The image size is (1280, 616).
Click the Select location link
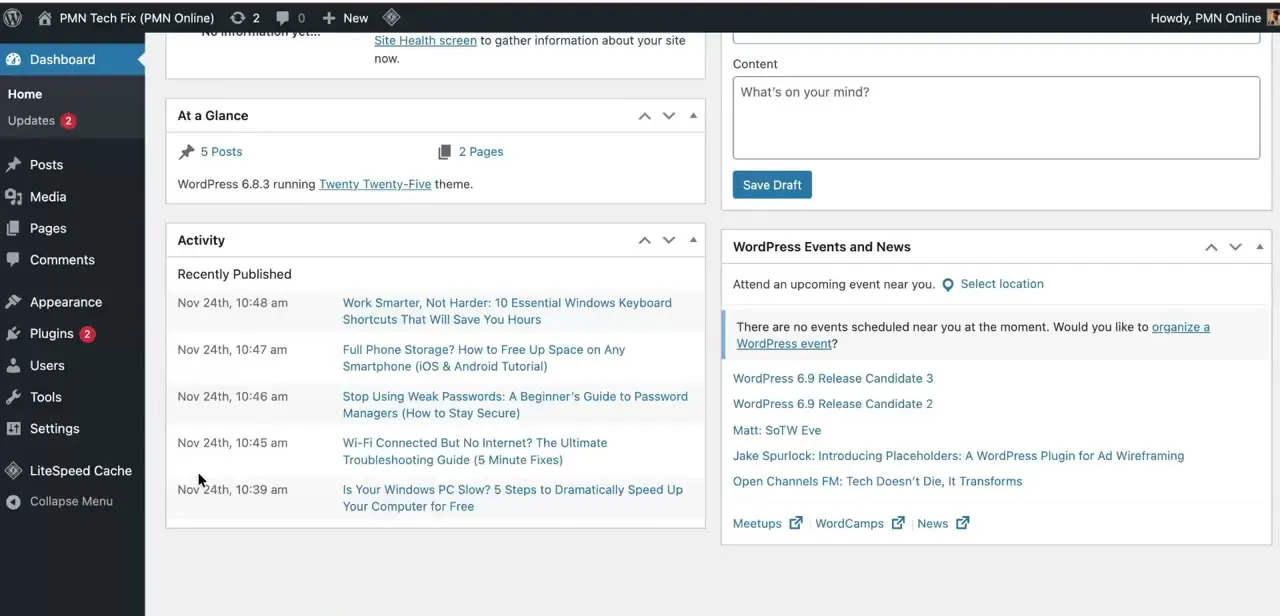[1002, 284]
